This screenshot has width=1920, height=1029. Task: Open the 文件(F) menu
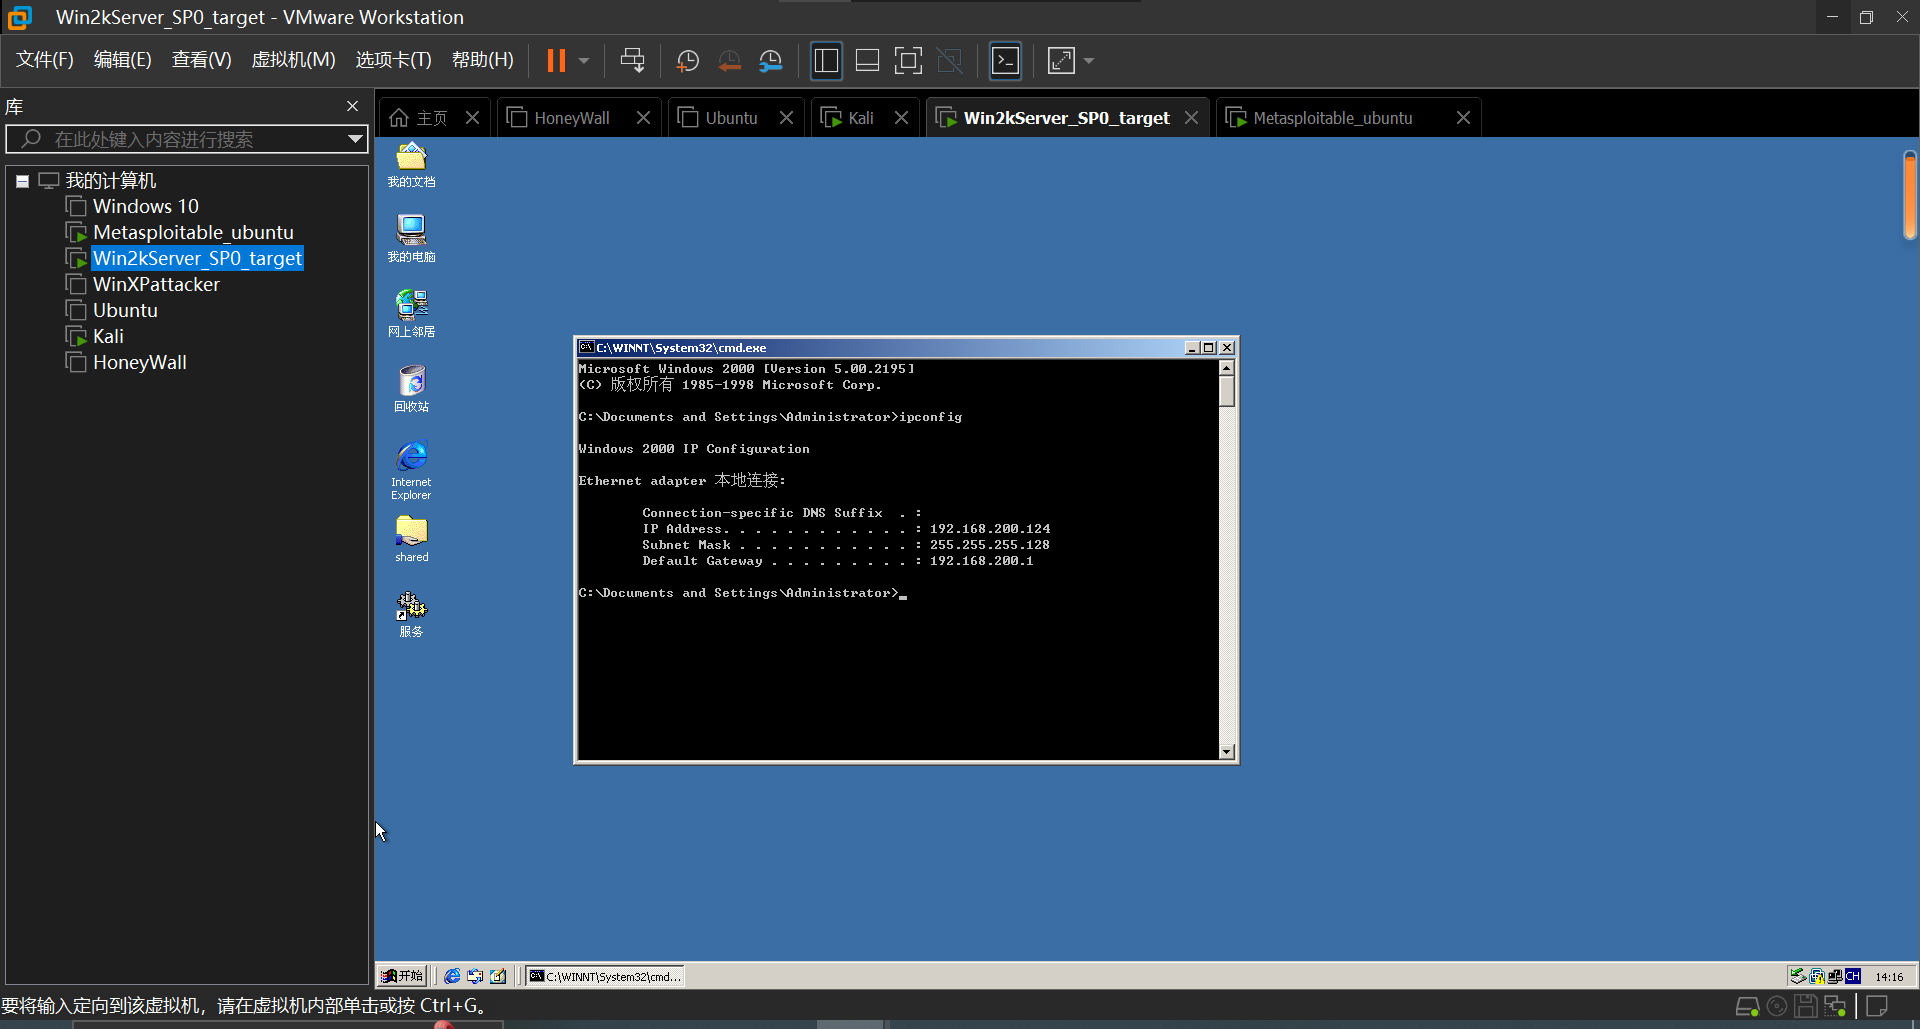[x=45, y=60]
